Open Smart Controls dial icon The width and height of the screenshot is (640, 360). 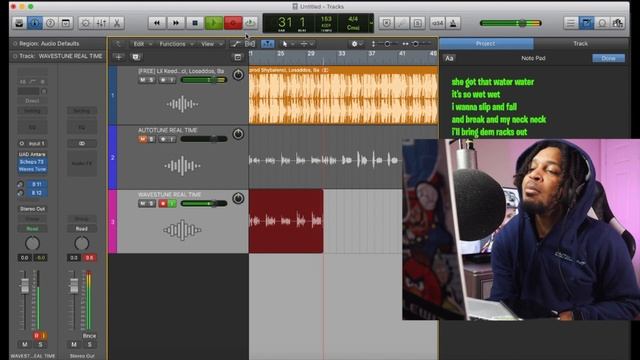(86, 23)
